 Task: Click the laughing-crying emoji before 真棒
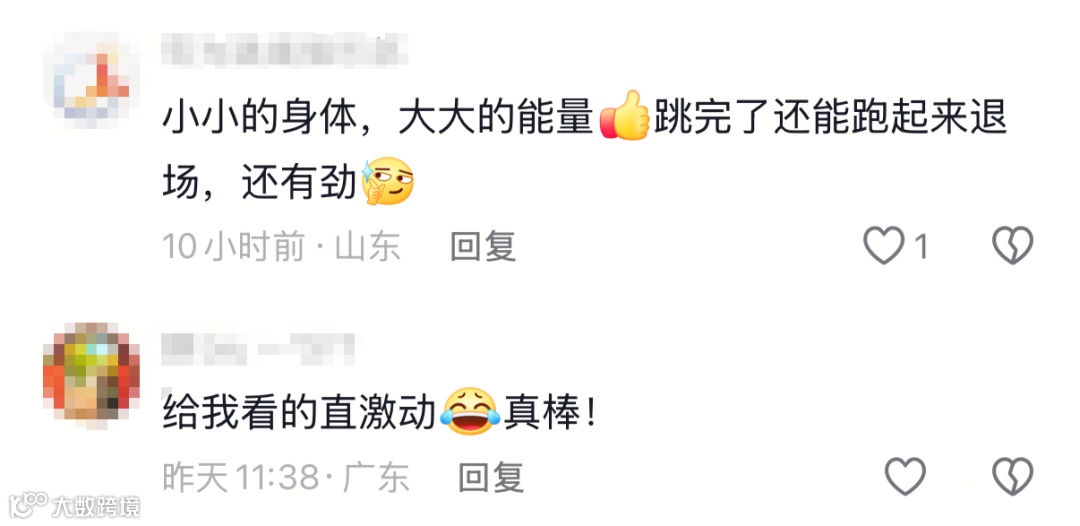tap(472, 411)
